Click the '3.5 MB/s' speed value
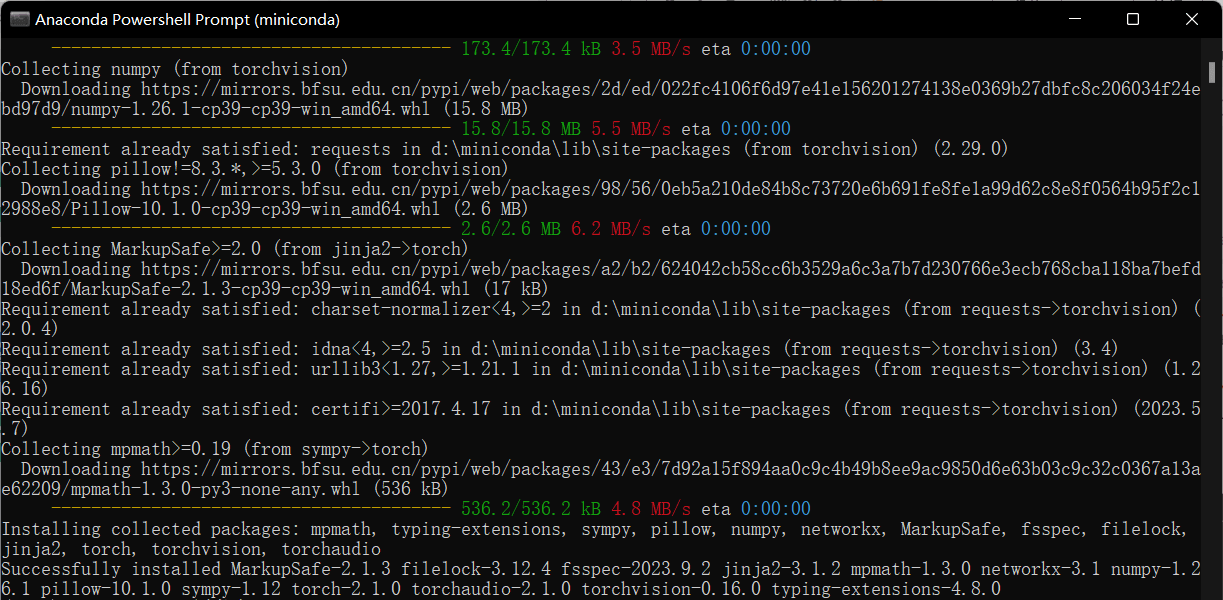Viewport: 1223px width, 600px height. 651,49
